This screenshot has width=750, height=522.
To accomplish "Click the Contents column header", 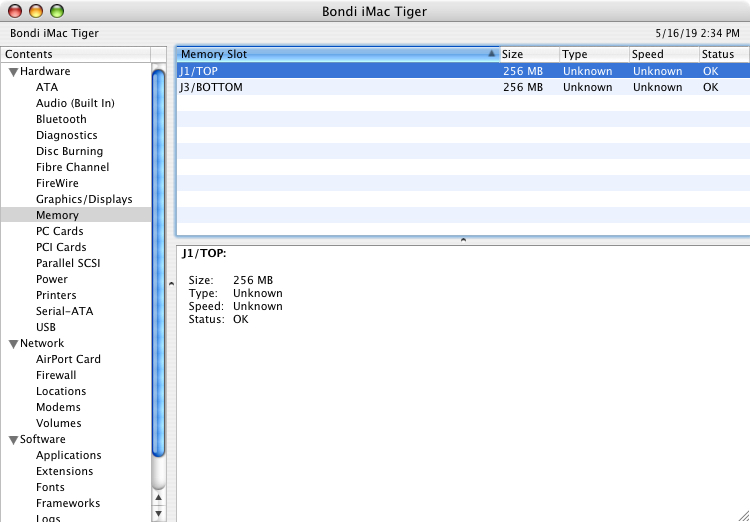I will pos(76,55).
